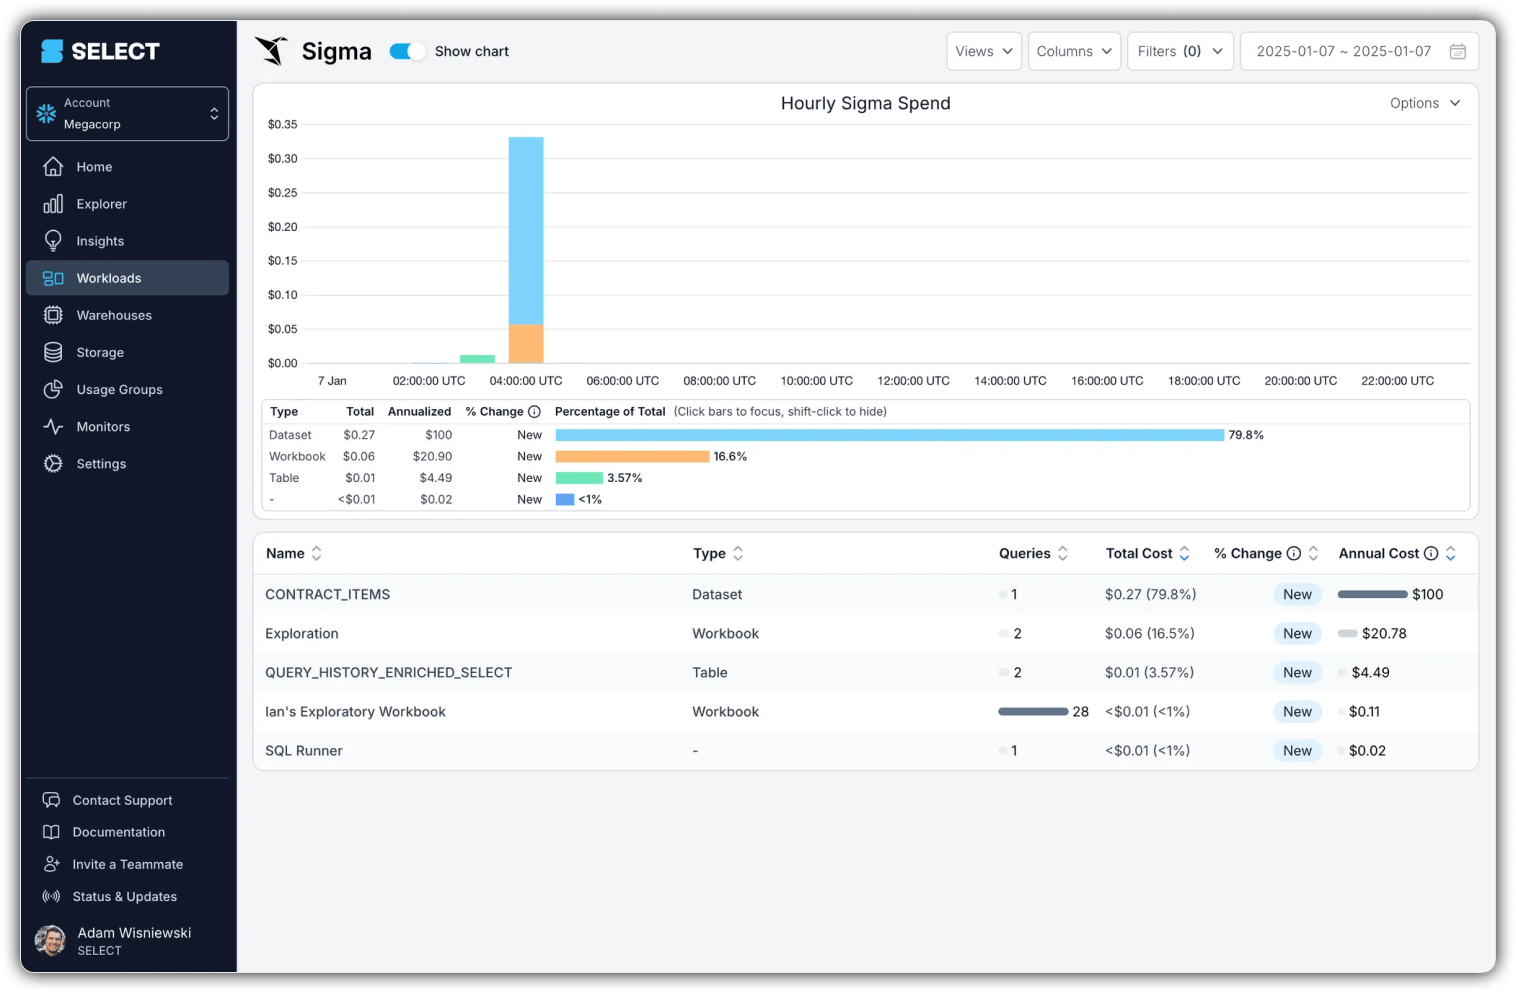
Task: Open Explorer from the sidebar
Action: (127, 204)
